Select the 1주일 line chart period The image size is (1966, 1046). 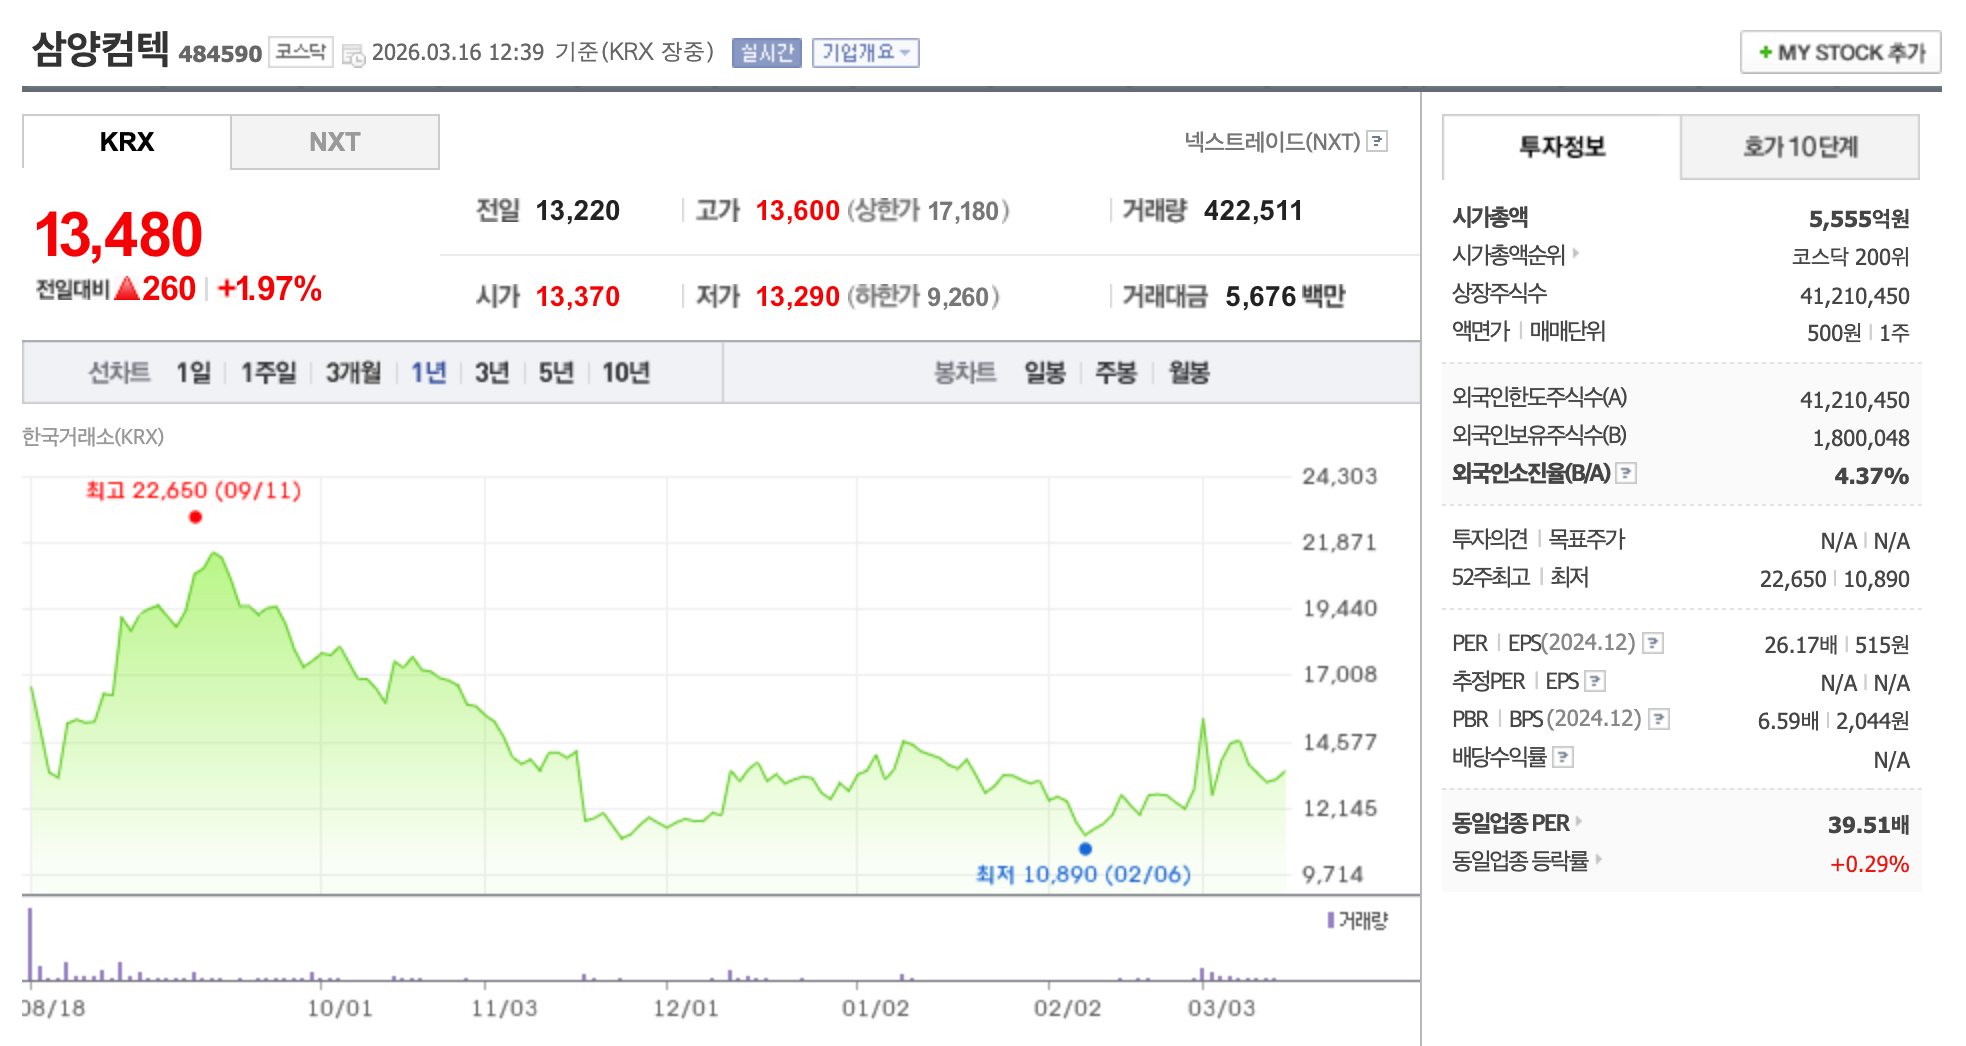[268, 373]
